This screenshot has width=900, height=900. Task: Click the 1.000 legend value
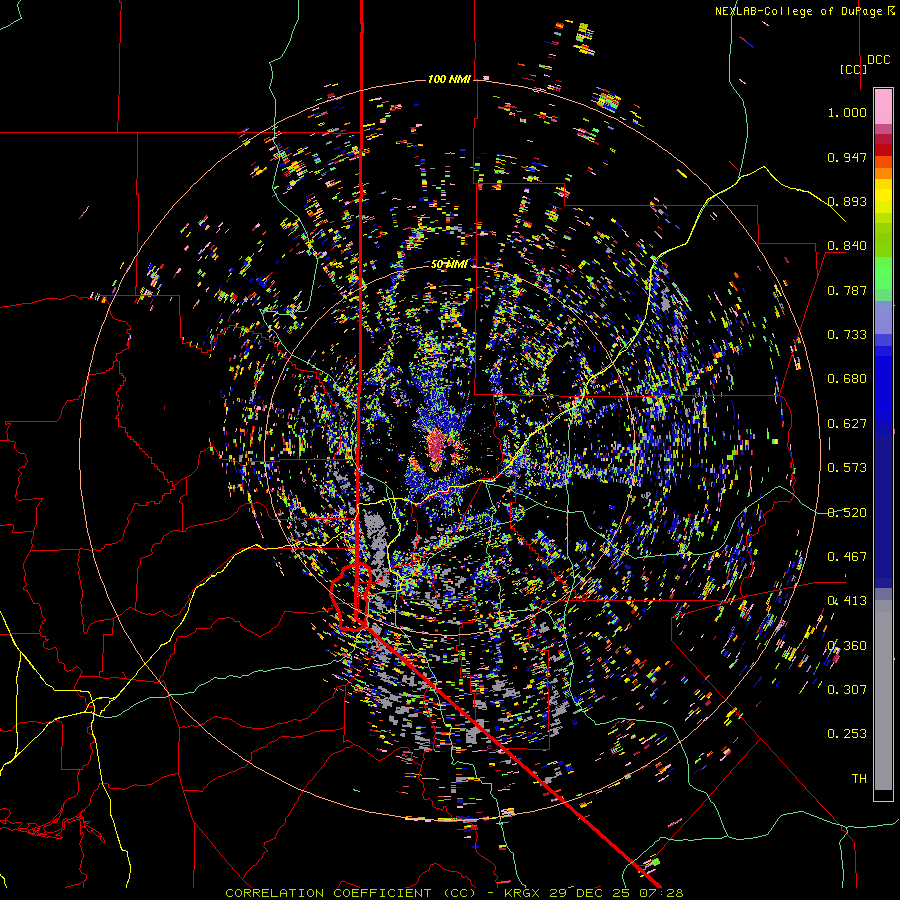[847, 112]
